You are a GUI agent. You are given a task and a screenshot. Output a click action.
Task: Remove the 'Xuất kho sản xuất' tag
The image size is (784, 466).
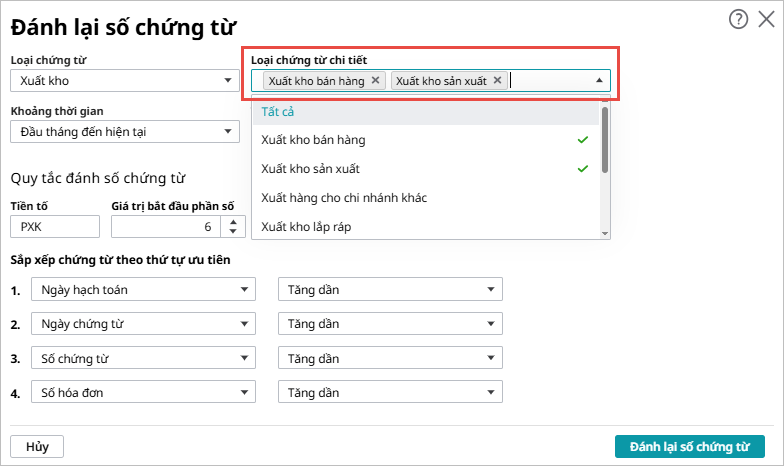tap(497, 80)
